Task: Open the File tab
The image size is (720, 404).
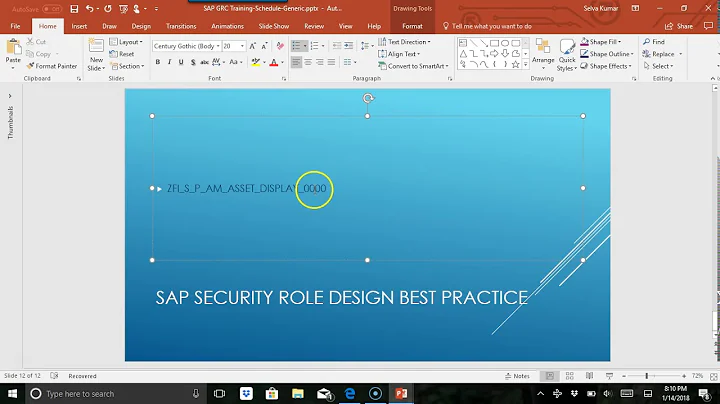Action: [15, 26]
